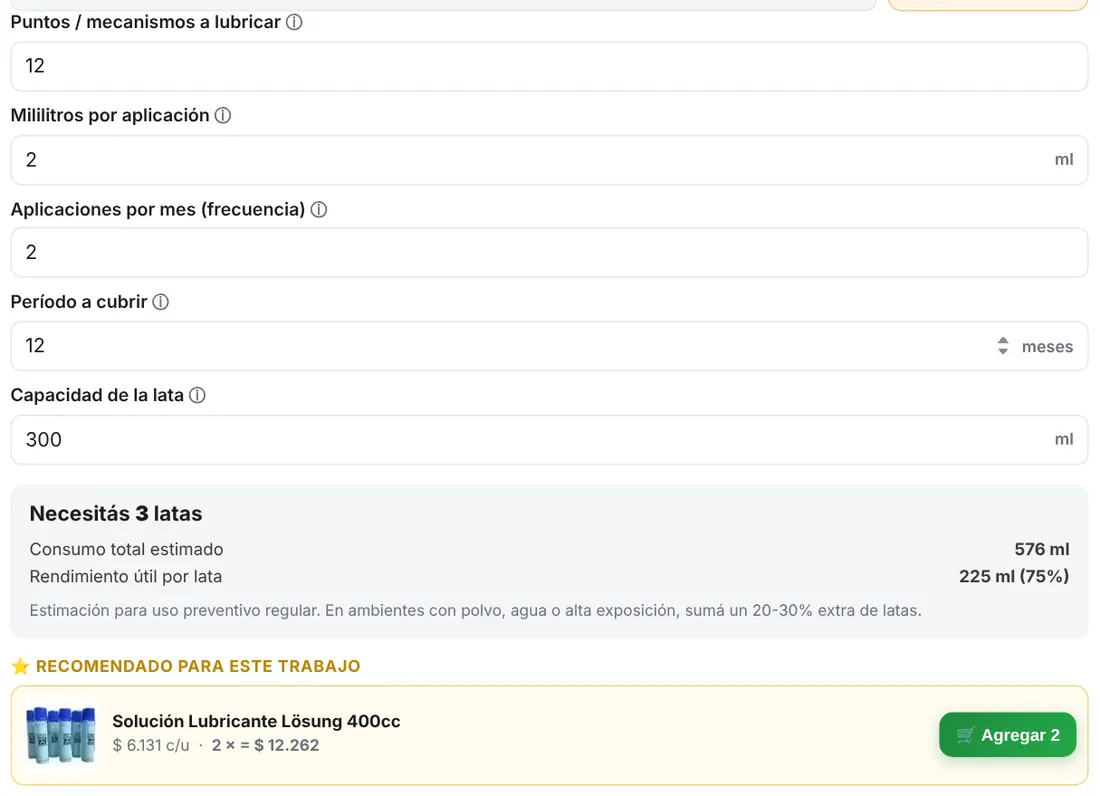Select the Necesitás 3 latas result heading
This screenshot has height=796, width=1100.
click(116, 513)
